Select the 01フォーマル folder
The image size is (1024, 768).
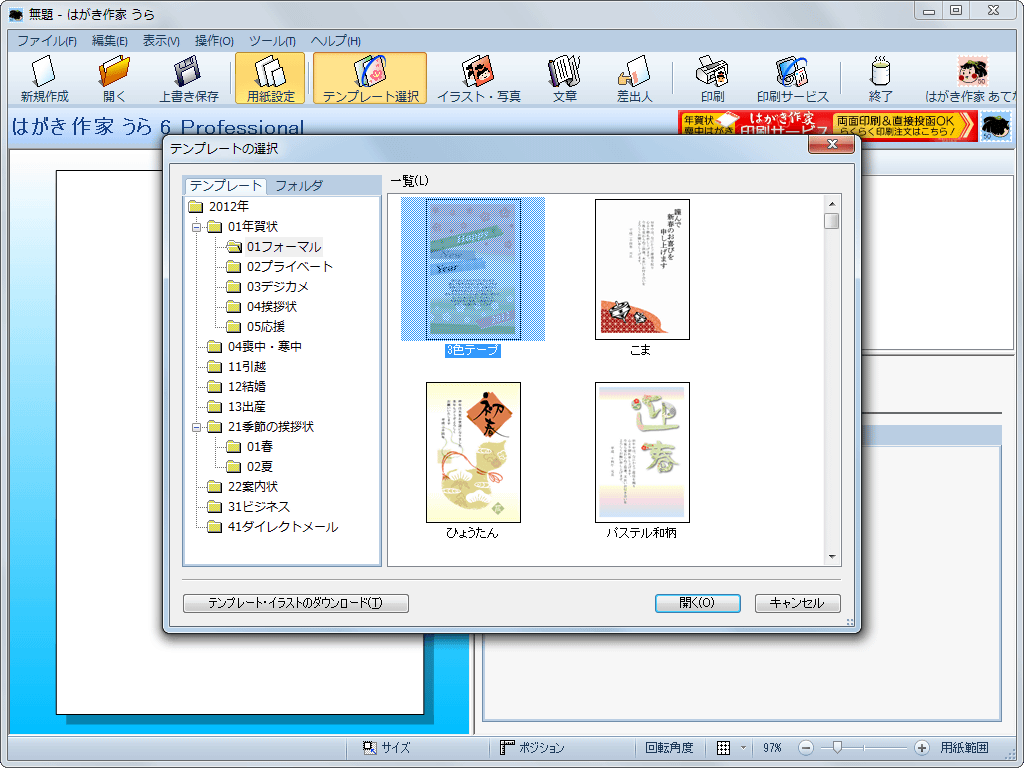click(x=274, y=246)
